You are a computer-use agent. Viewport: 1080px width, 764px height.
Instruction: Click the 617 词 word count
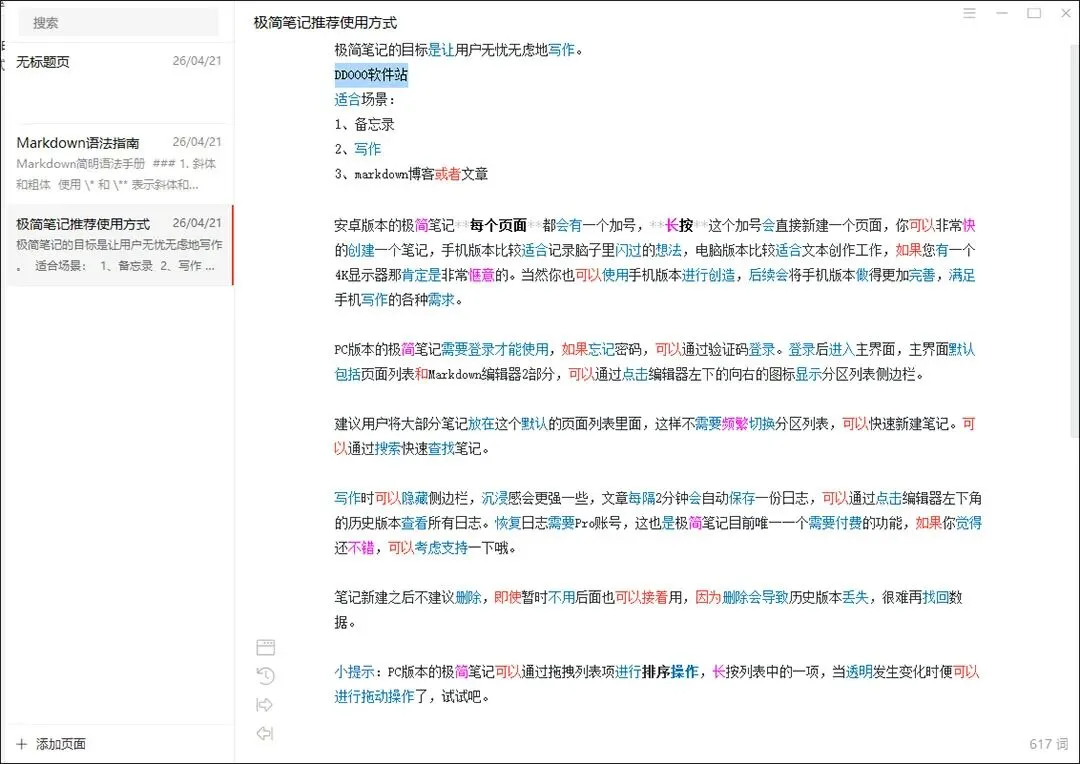[x=1048, y=744]
